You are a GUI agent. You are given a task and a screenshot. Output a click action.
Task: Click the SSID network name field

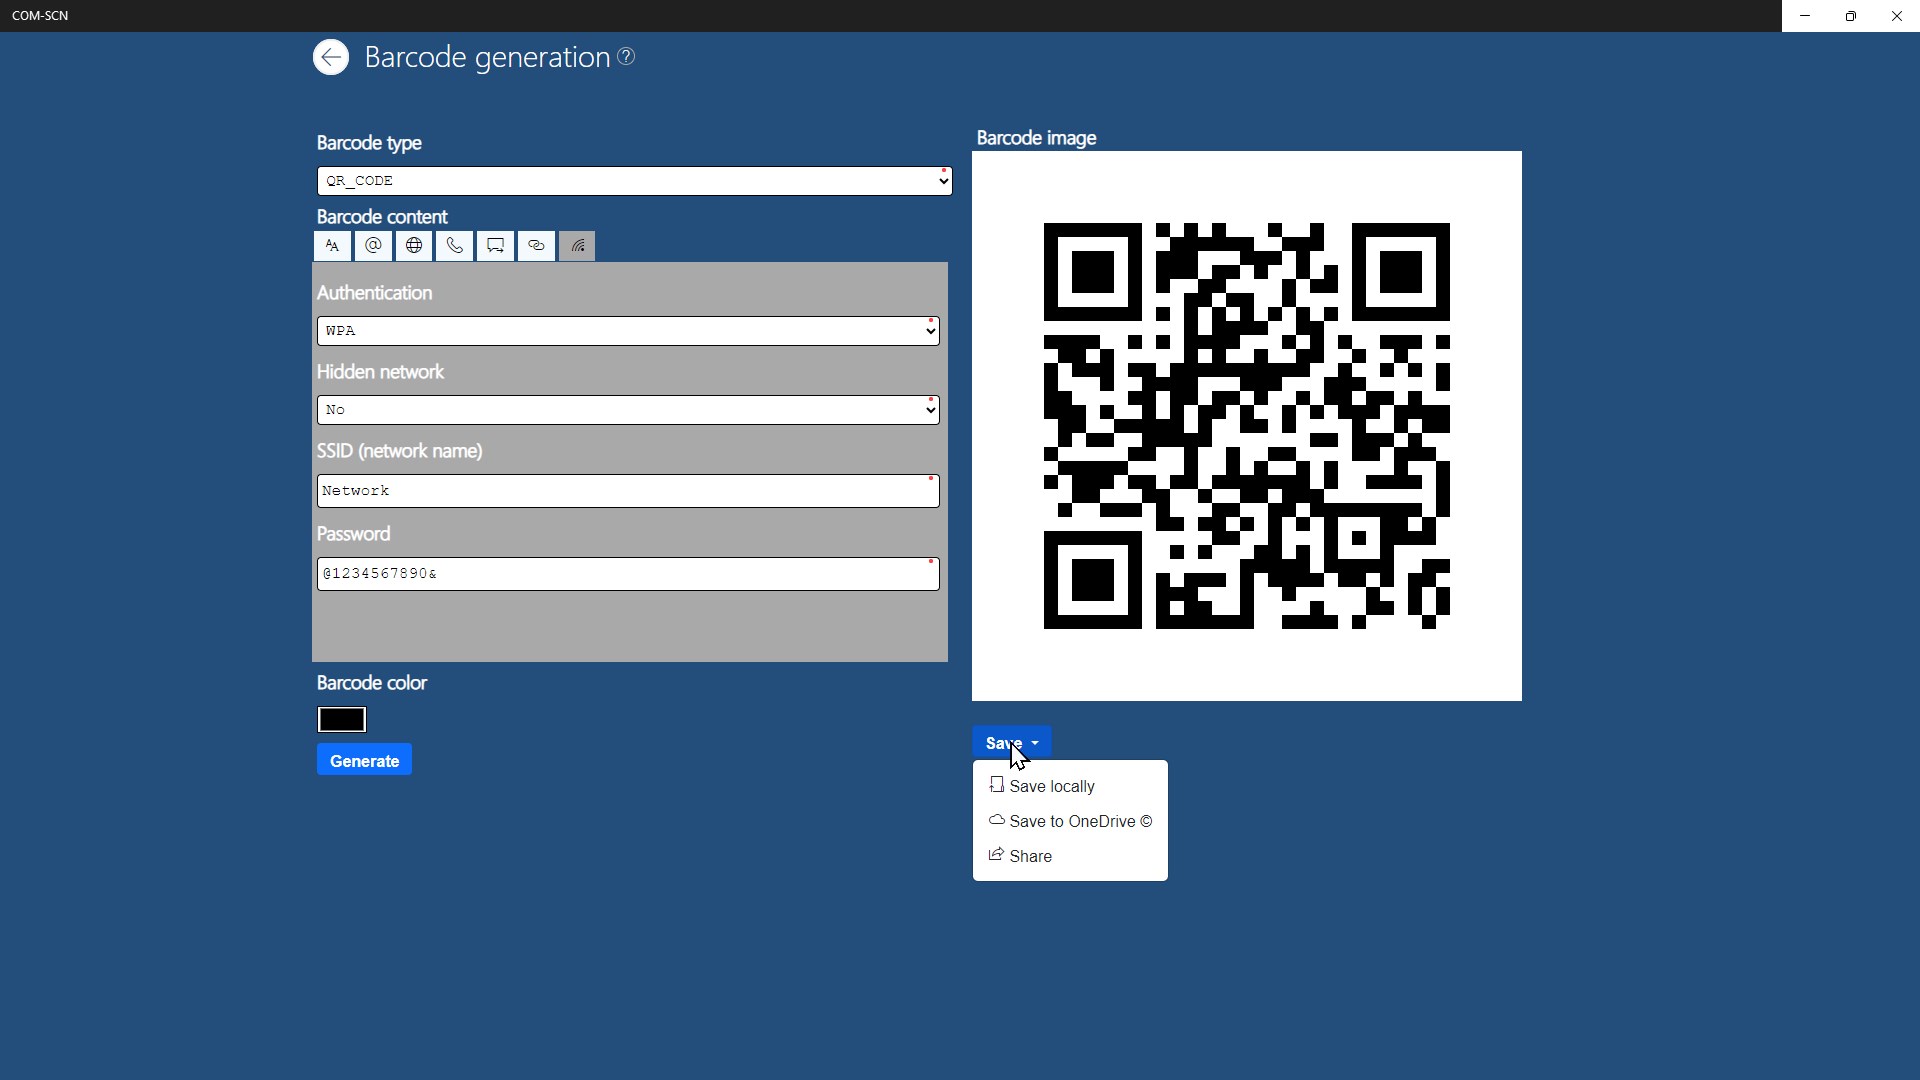(x=628, y=491)
